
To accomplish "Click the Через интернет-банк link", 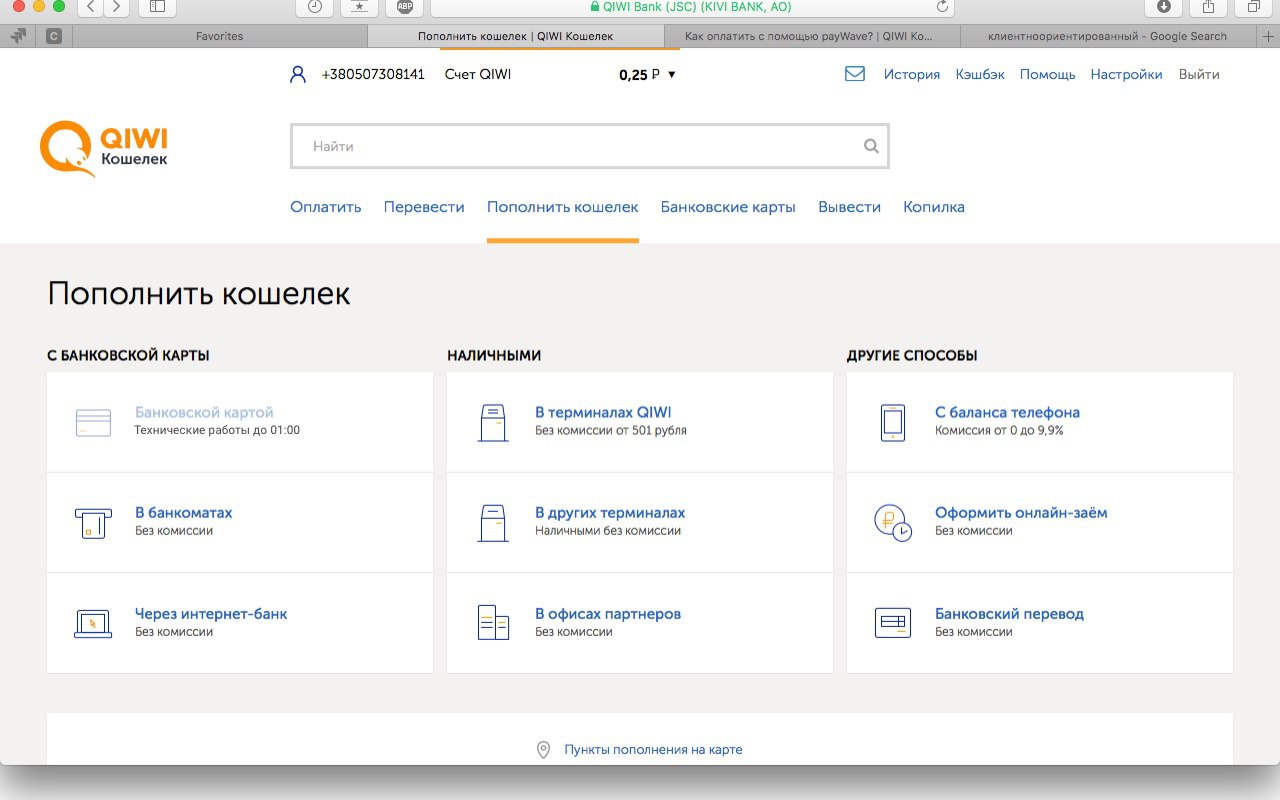I will click(x=211, y=614).
